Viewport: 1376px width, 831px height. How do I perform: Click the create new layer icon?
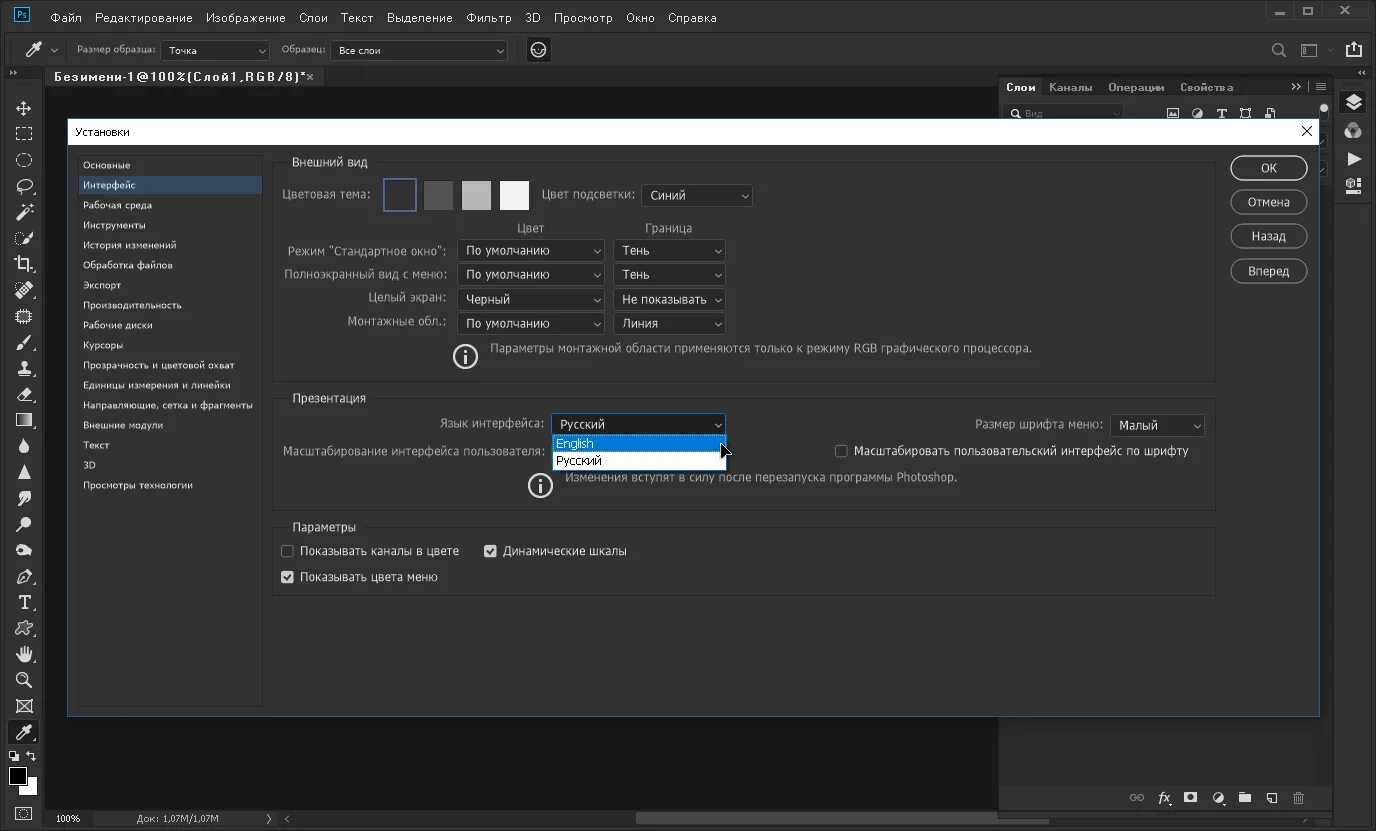[1271, 798]
